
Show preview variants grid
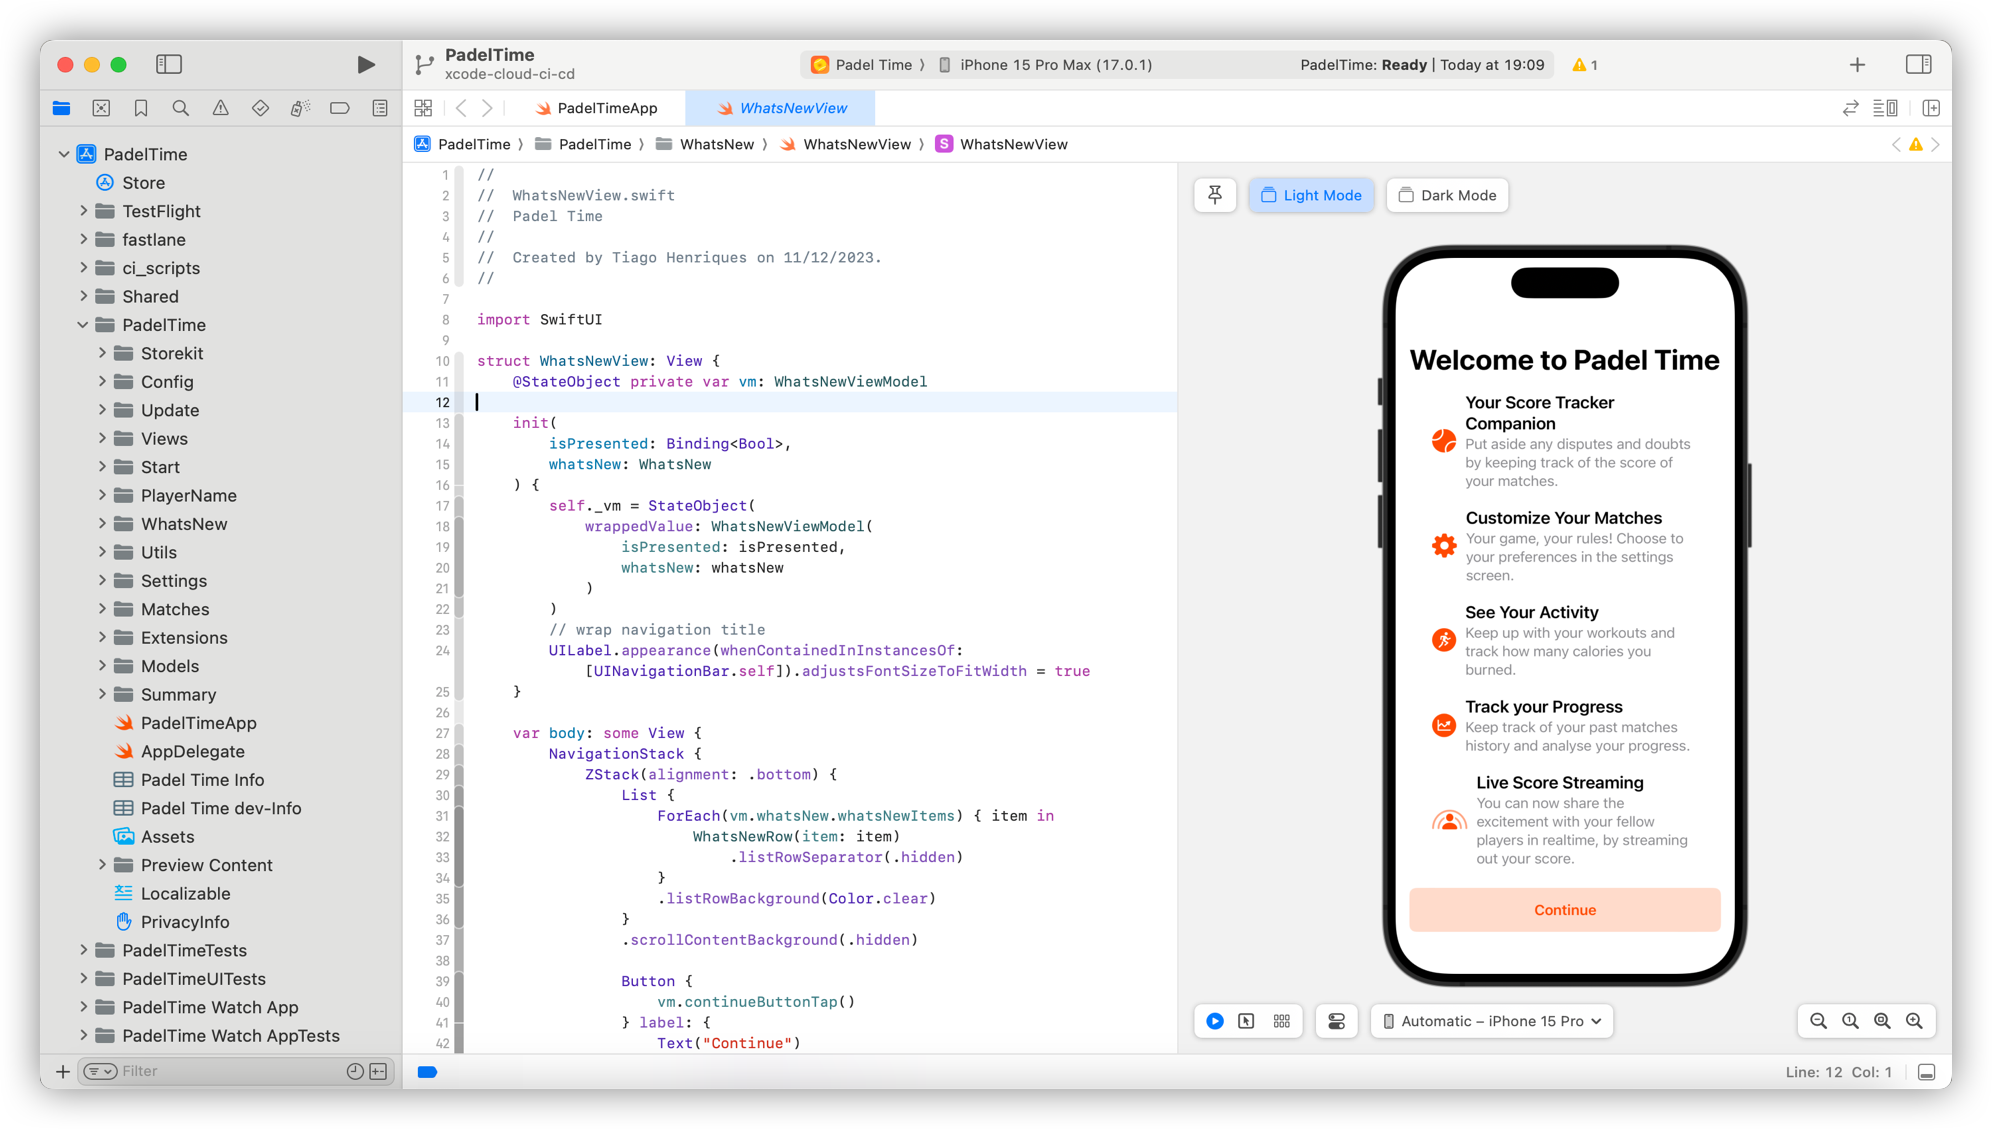(1282, 1021)
